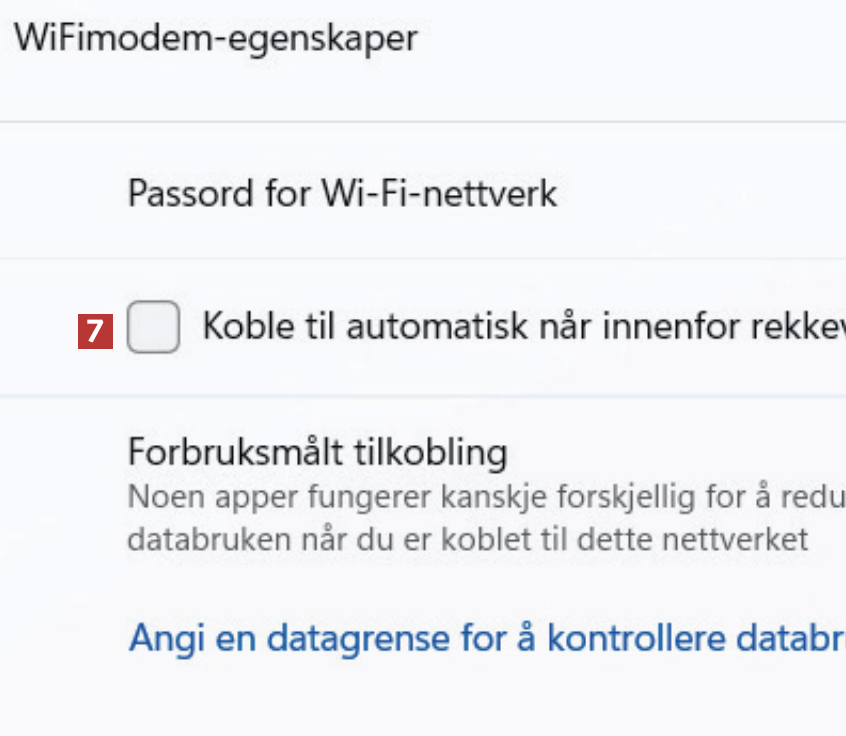Click the word Passord in the Wi-Fi row
The height and width of the screenshot is (736, 846).
pyautogui.click(x=189, y=193)
